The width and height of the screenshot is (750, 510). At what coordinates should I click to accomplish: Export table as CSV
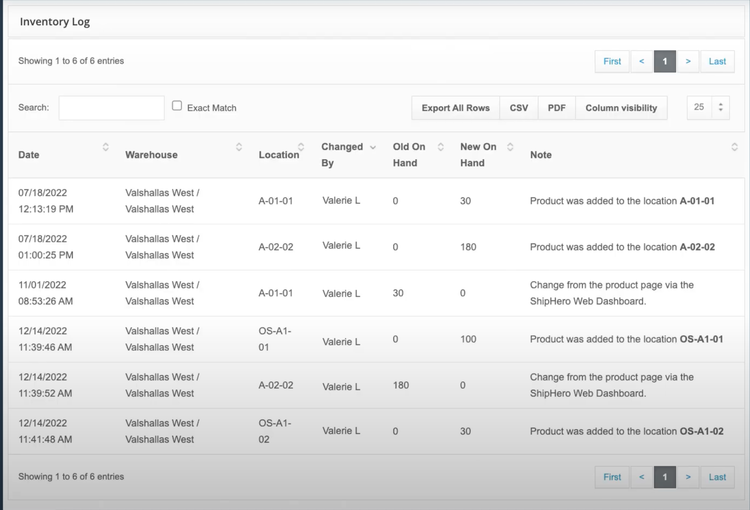coord(519,108)
